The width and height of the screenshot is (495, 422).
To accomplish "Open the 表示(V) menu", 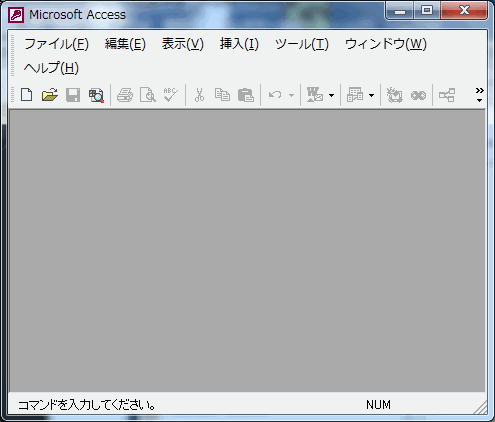I will (x=183, y=44).
